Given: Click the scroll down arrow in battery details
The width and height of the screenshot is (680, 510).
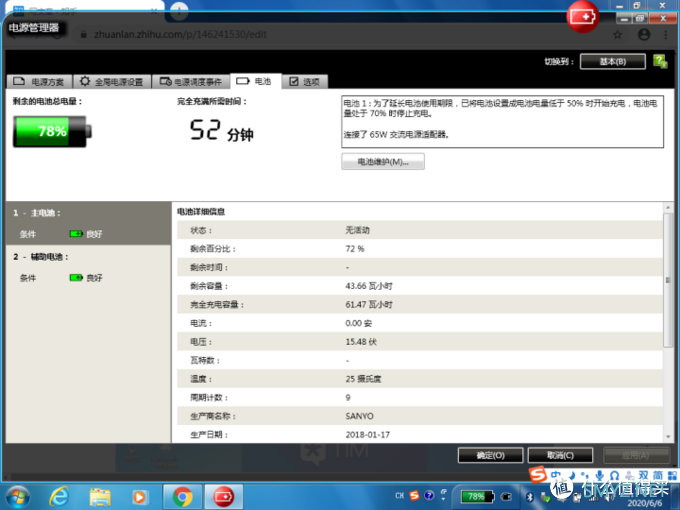Looking at the screenshot, I should click(x=668, y=437).
